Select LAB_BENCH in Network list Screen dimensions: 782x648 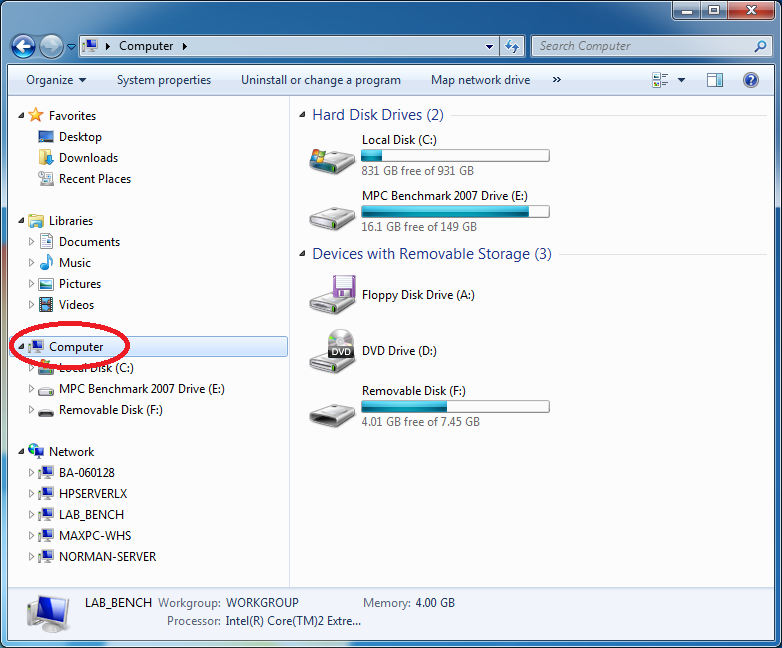coord(91,514)
